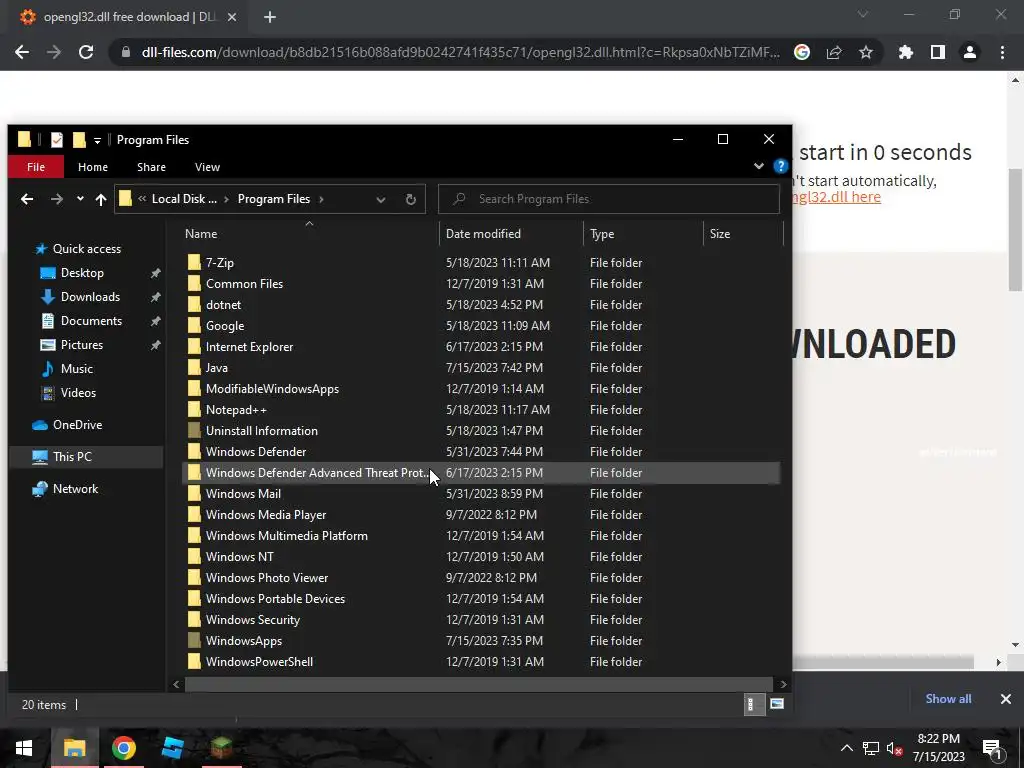Image resolution: width=1024 pixels, height=768 pixels.
Task: Switch to details view layout icon
Action: pyautogui.click(x=754, y=704)
